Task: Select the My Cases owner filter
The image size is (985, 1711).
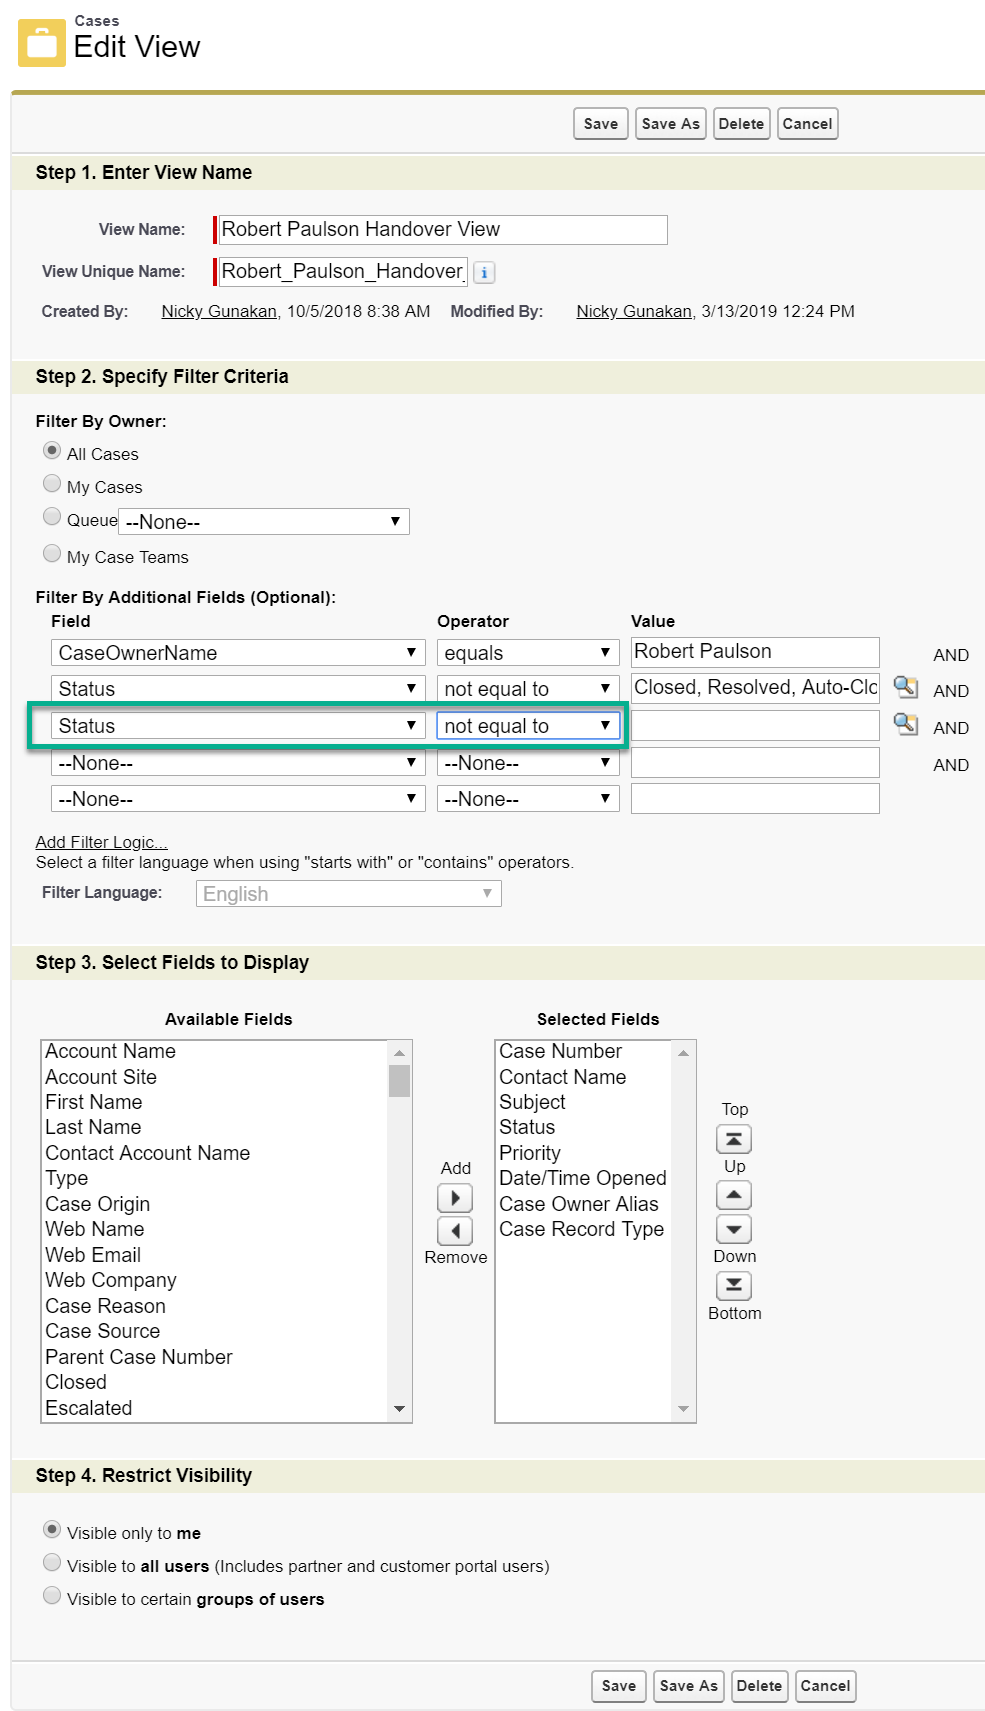Action: (x=52, y=484)
